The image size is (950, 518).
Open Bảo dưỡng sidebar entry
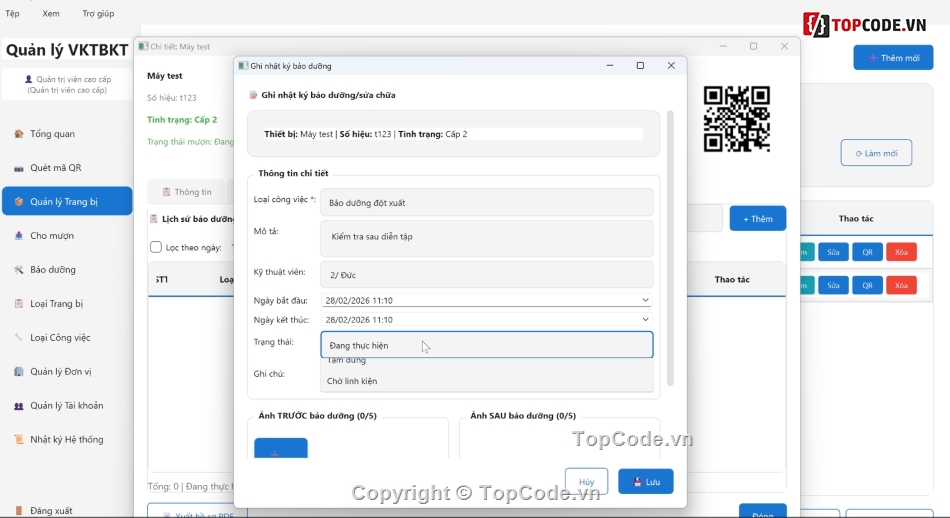(67, 270)
